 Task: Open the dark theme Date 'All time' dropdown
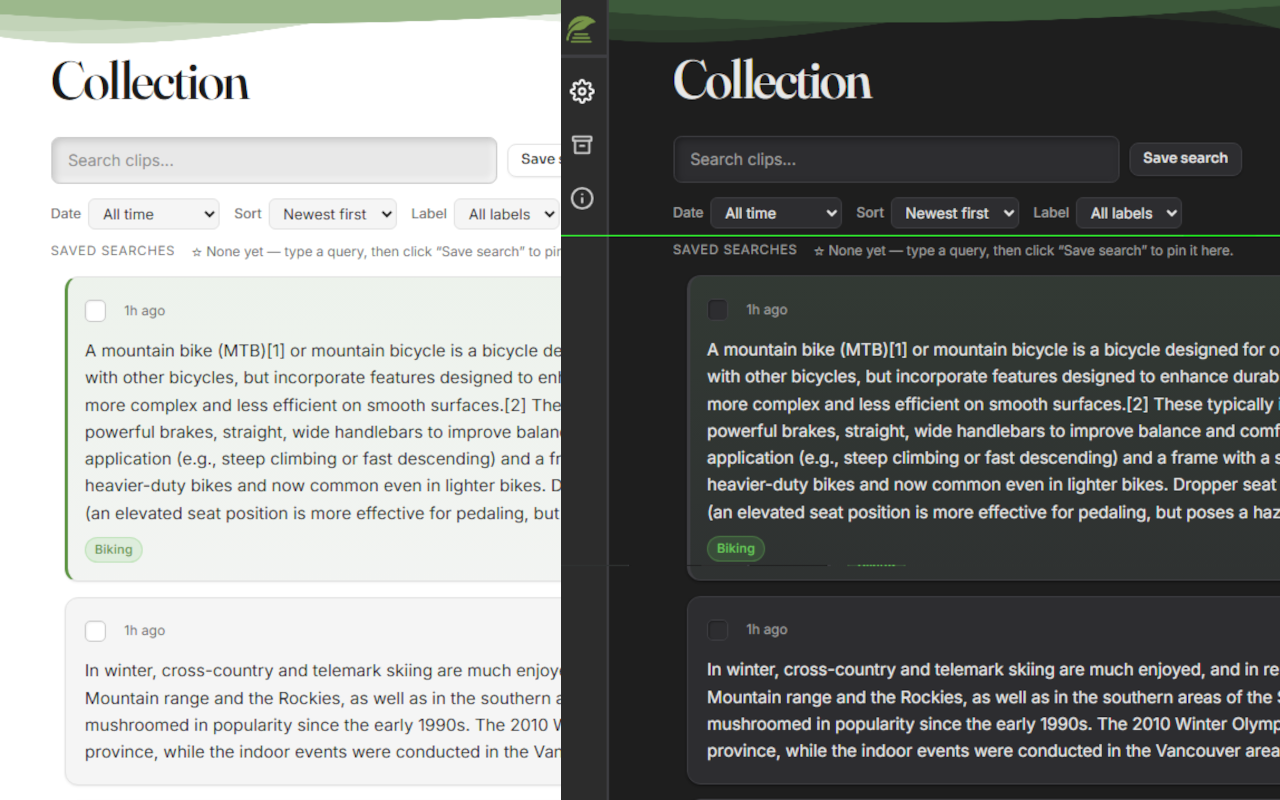pos(776,213)
